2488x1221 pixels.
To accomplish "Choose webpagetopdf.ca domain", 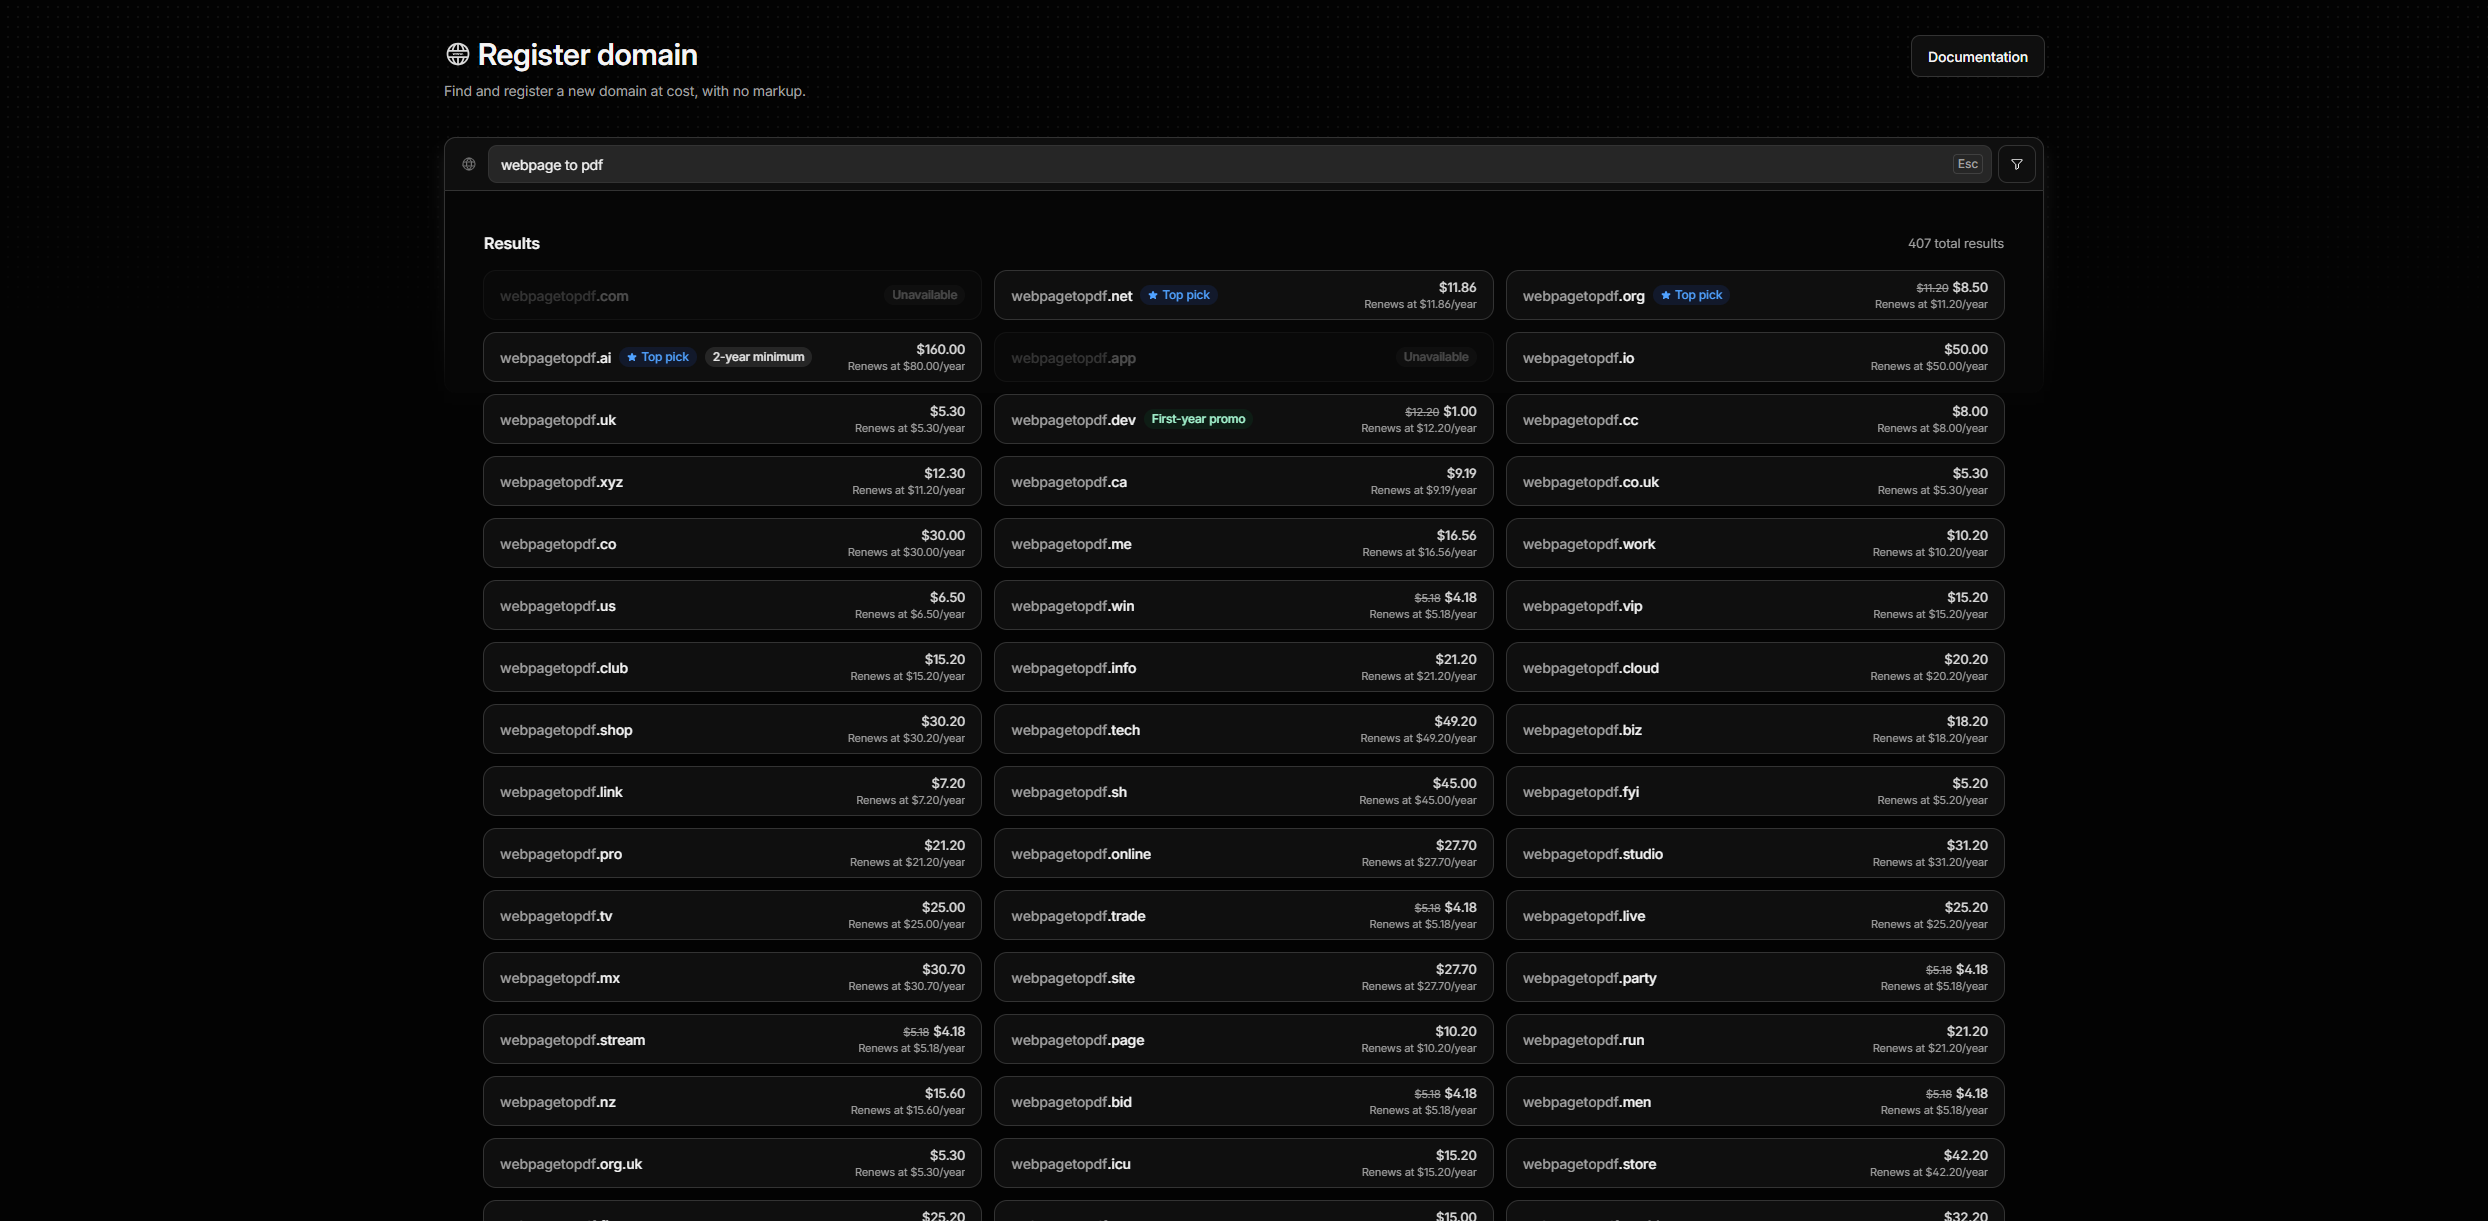I will click(1243, 481).
